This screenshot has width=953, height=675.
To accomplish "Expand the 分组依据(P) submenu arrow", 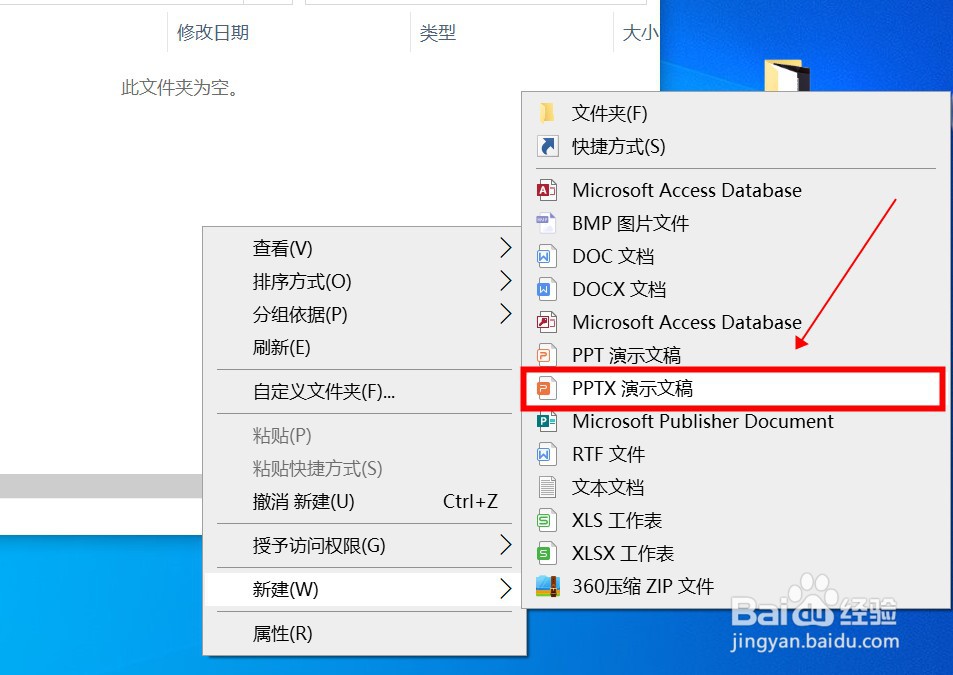I will point(505,314).
